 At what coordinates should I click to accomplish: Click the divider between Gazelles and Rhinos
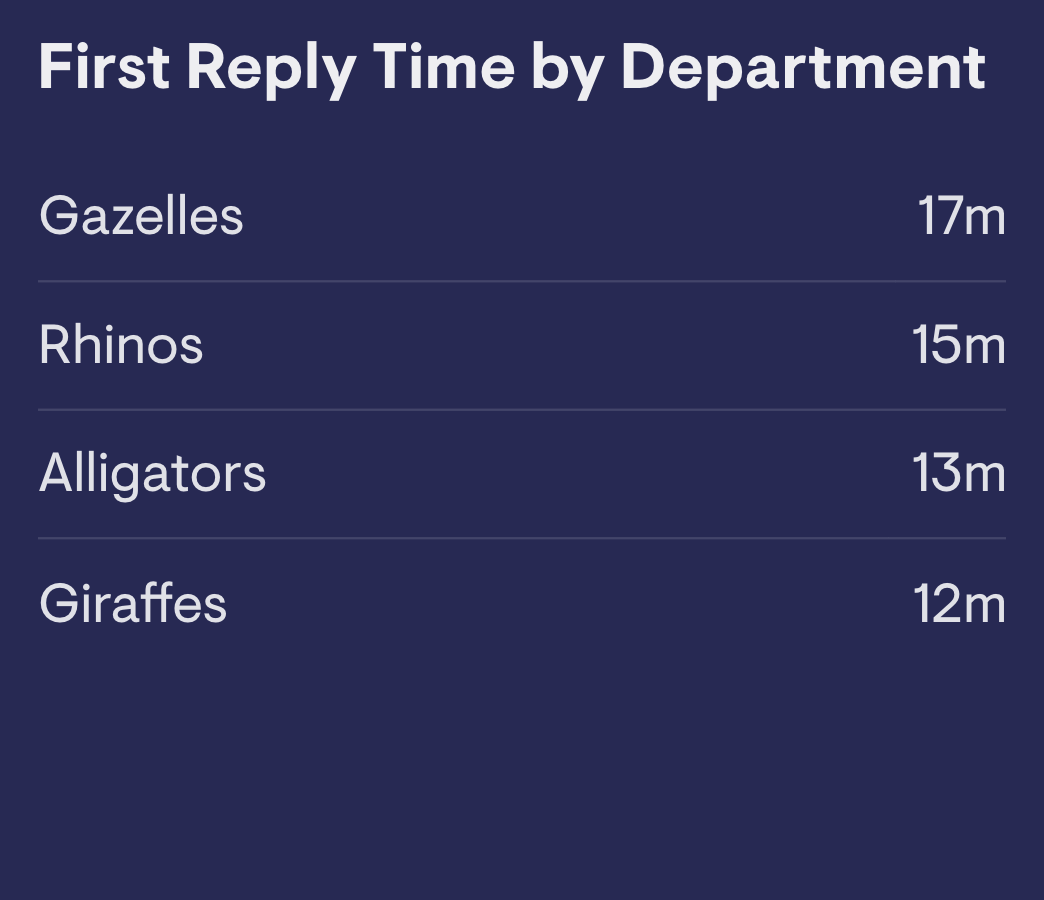522,282
